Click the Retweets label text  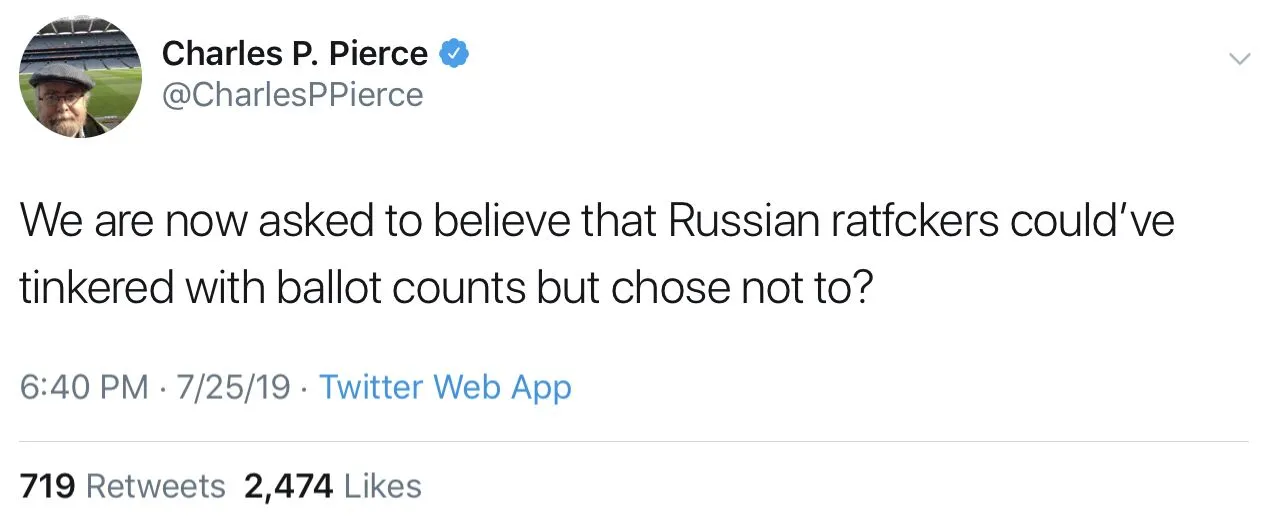click(155, 486)
